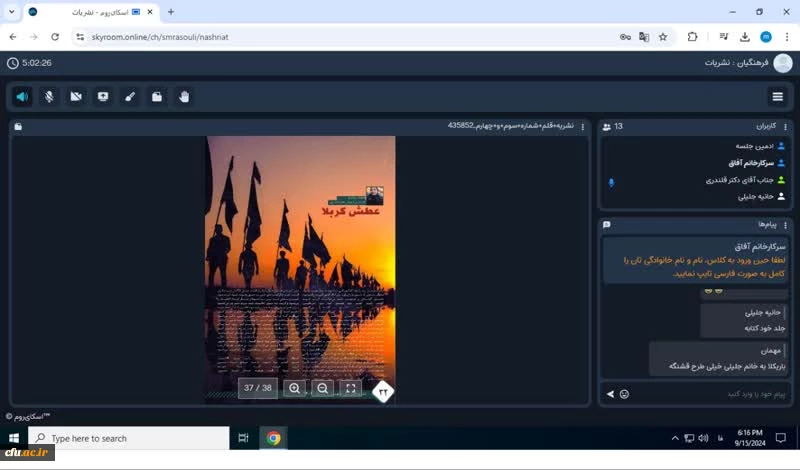Open Chrome from the Windows taskbar
The width and height of the screenshot is (800, 470).
[x=273, y=438]
